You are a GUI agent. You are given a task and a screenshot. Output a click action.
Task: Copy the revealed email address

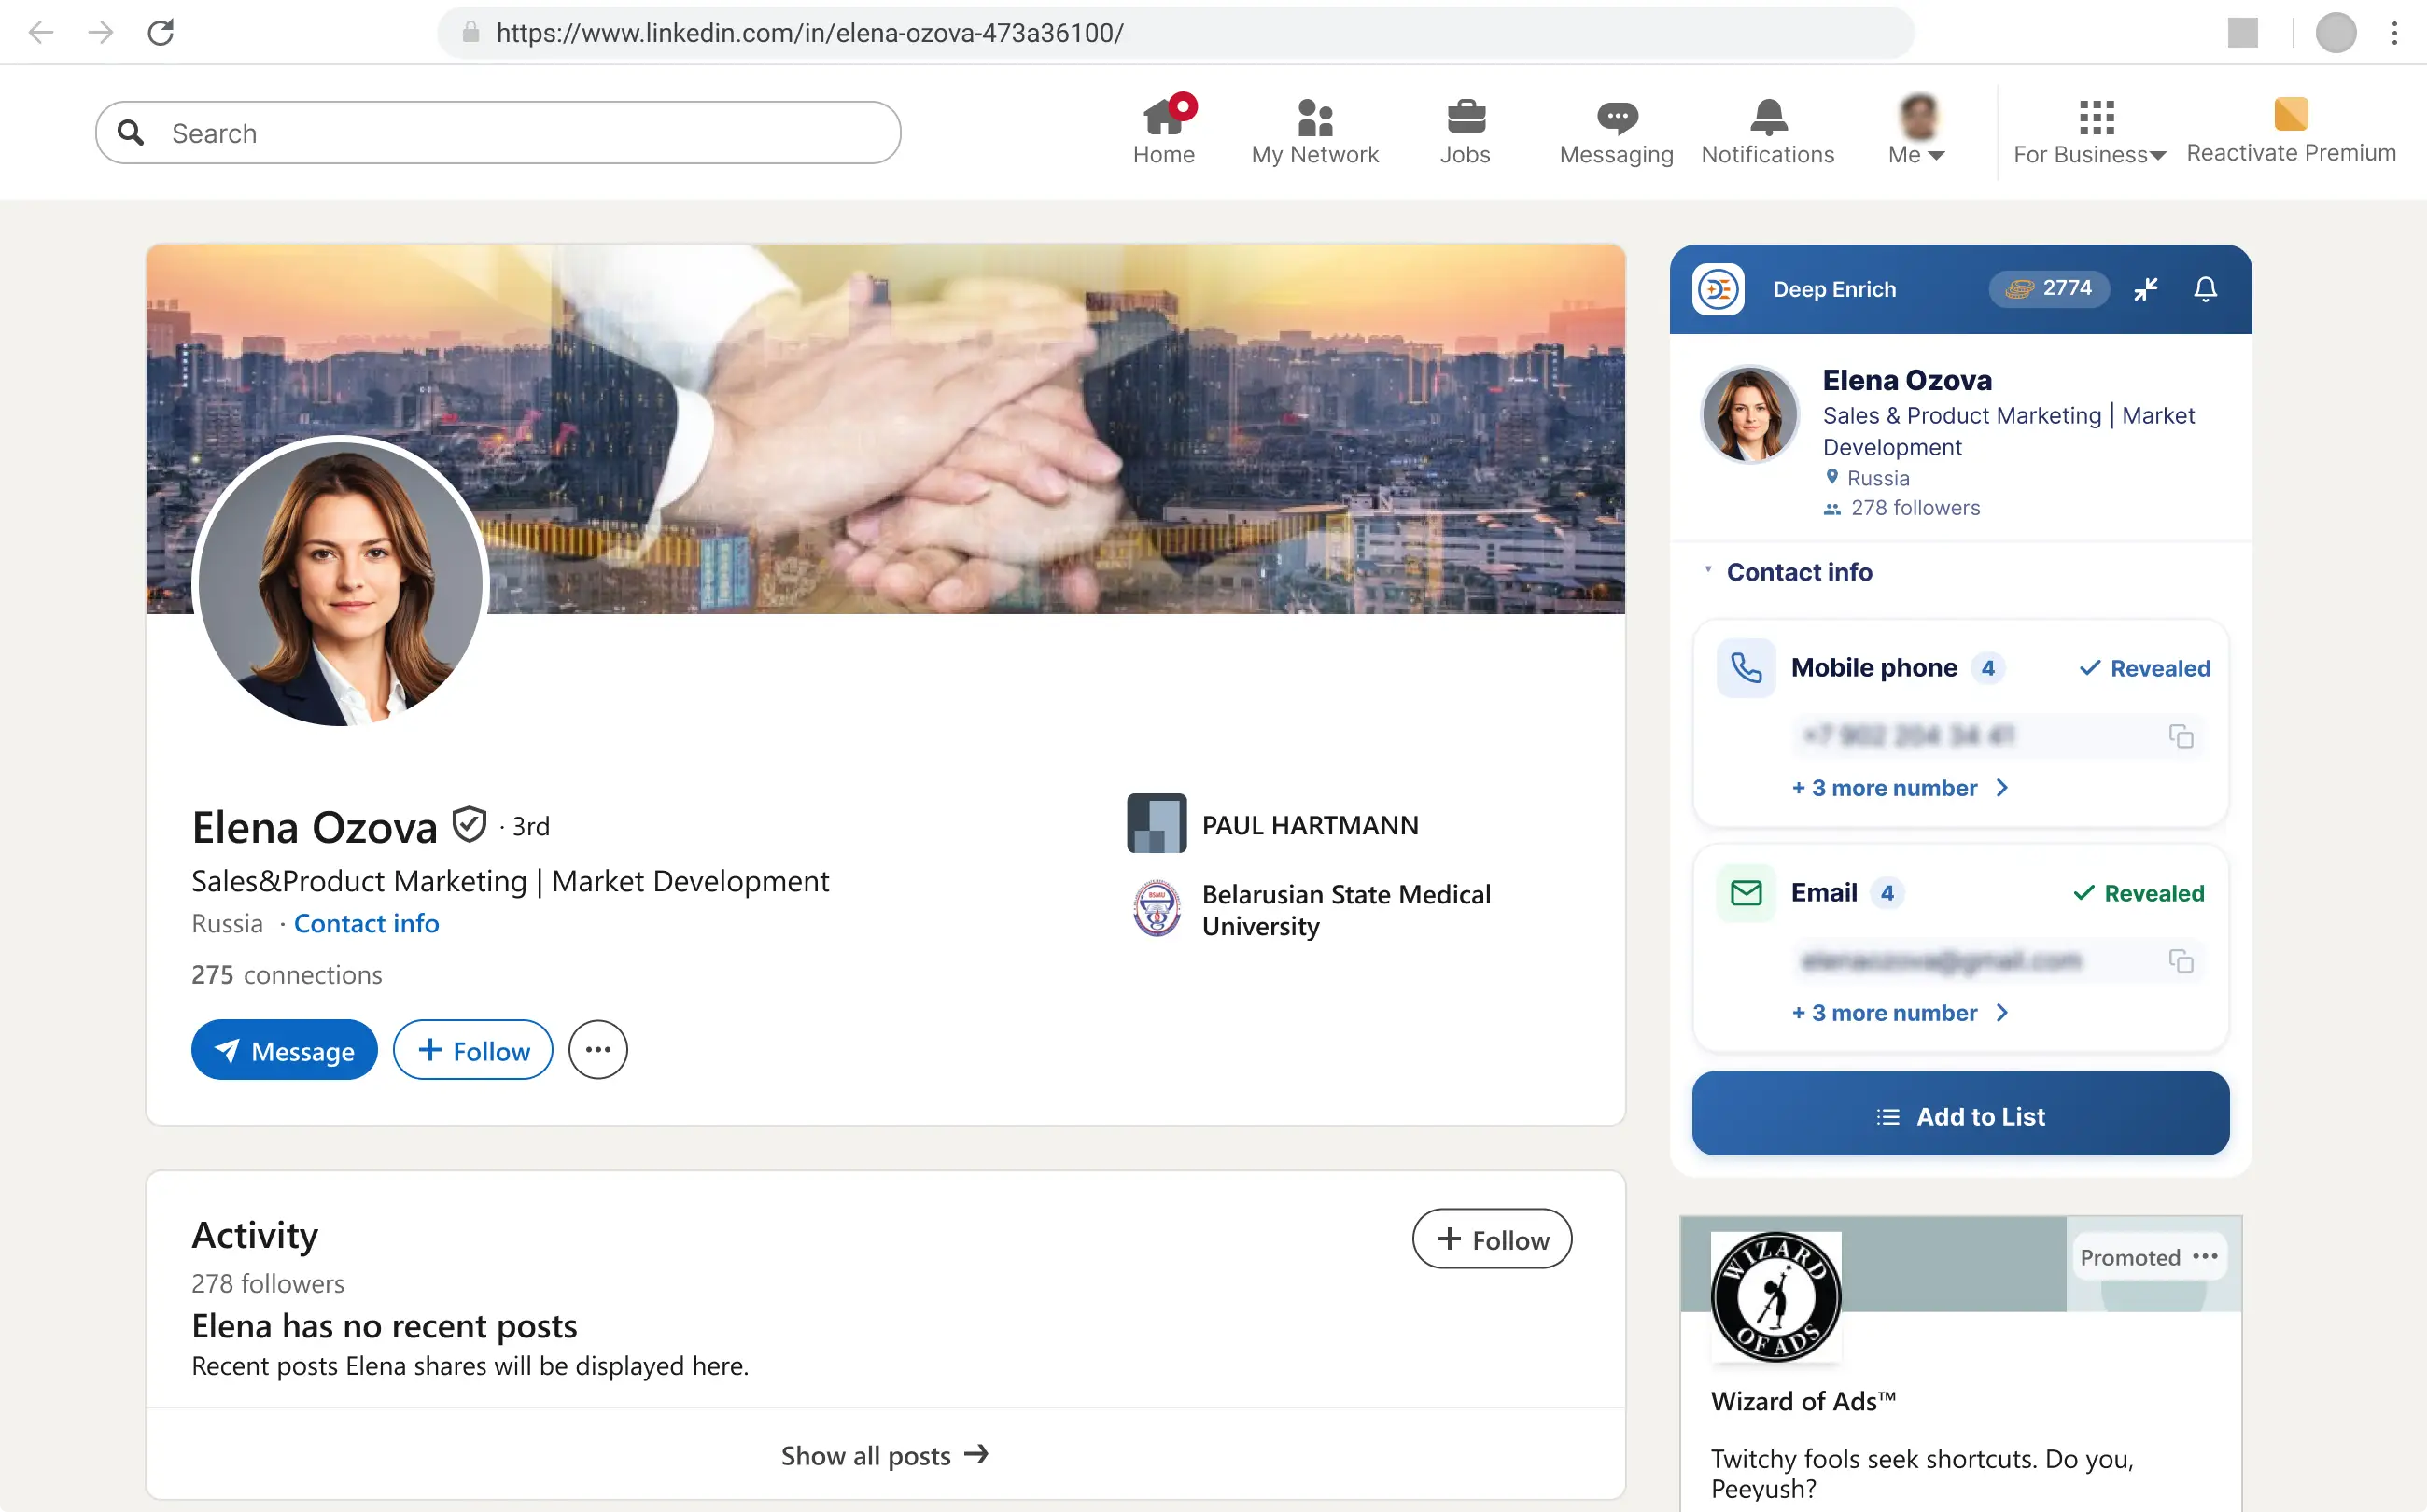[2180, 961]
